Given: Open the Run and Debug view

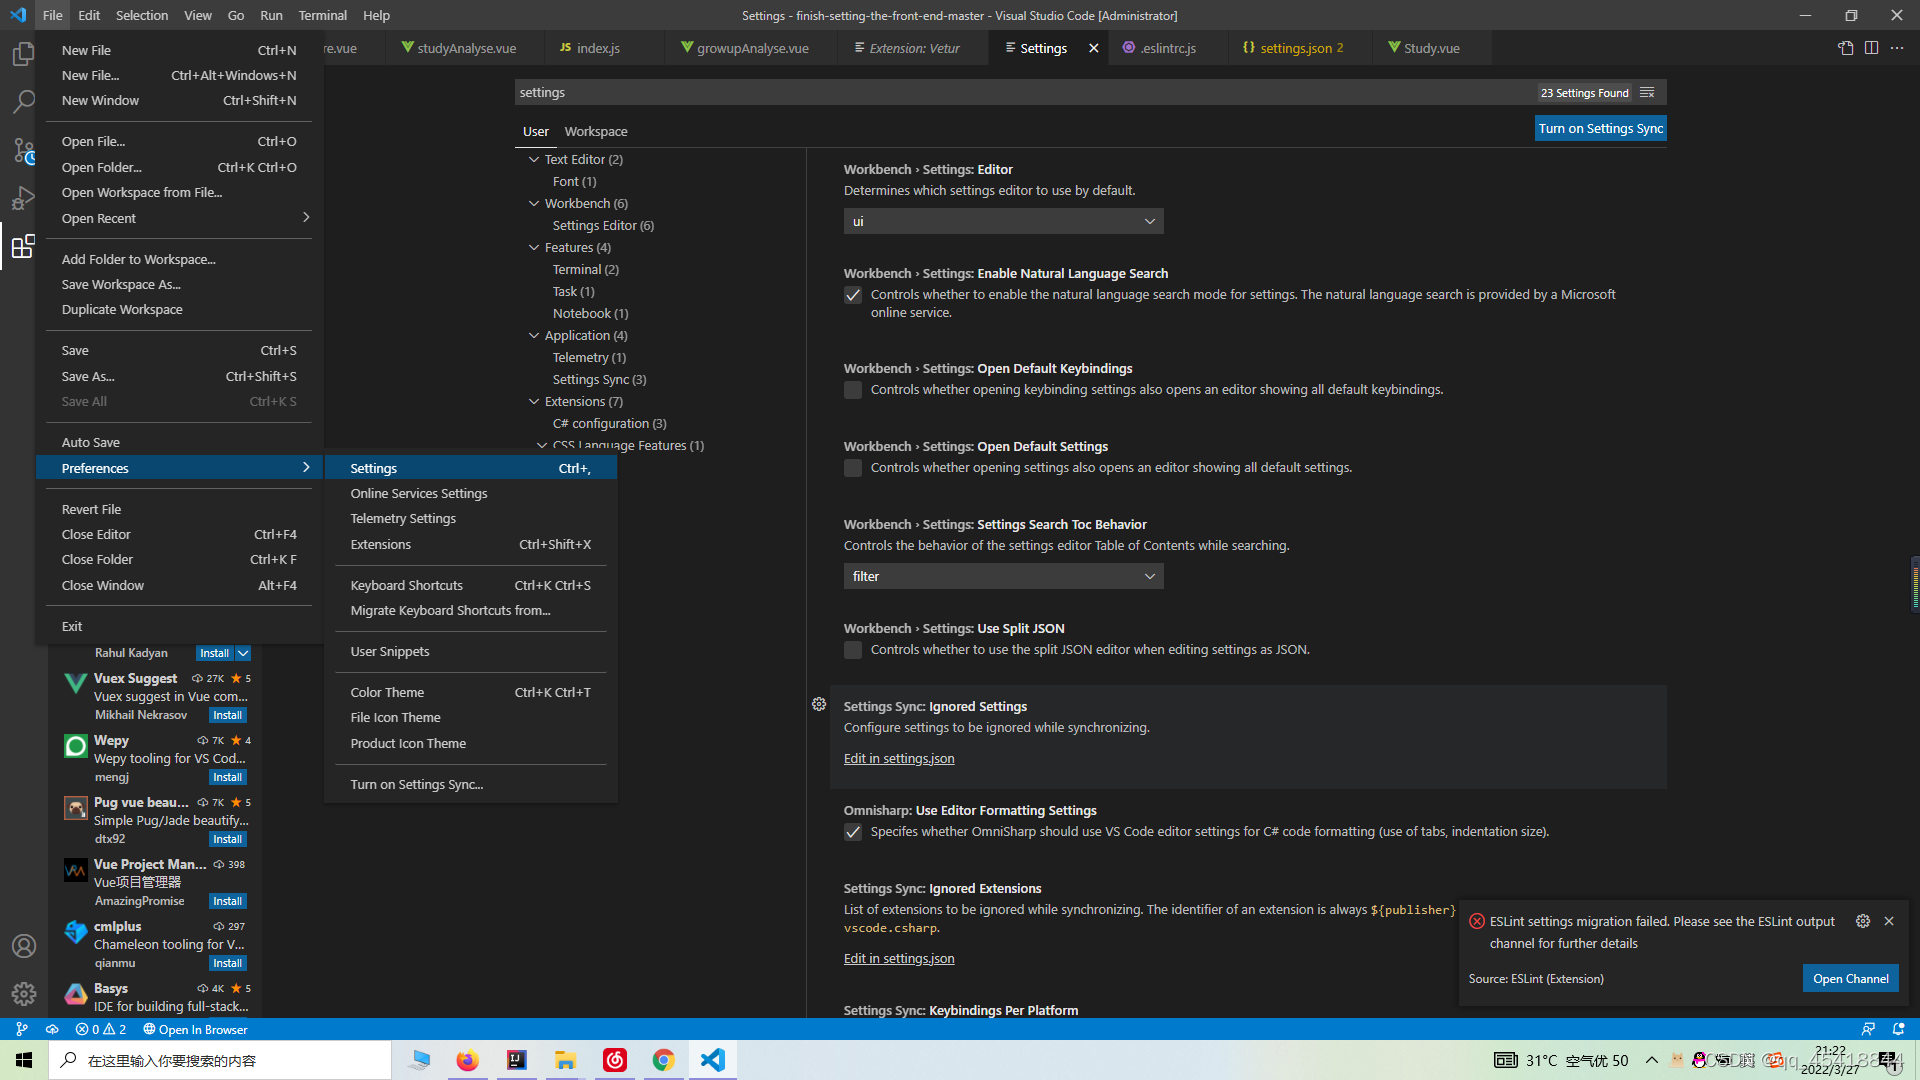Looking at the screenshot, I should click(x=23, y=198).
